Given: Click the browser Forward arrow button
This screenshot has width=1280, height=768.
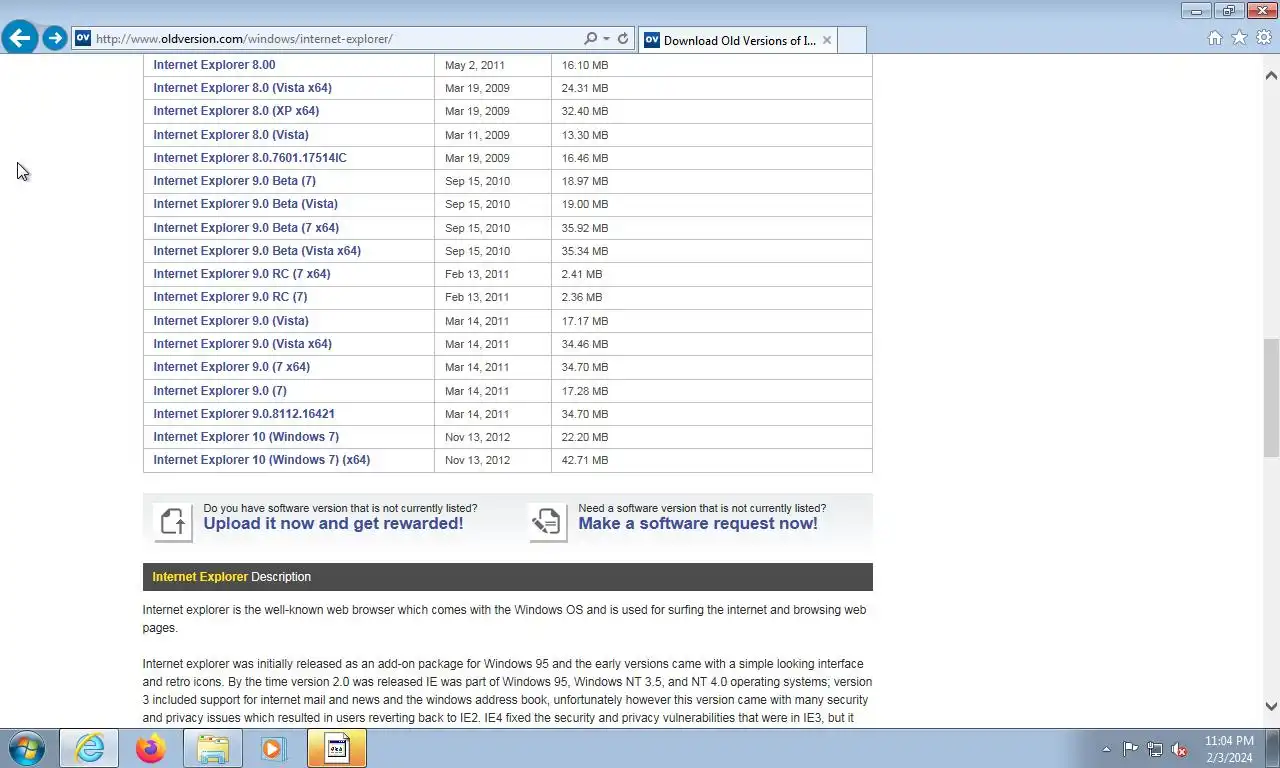Looking at the screenshot, I should [x=55, y=38].
